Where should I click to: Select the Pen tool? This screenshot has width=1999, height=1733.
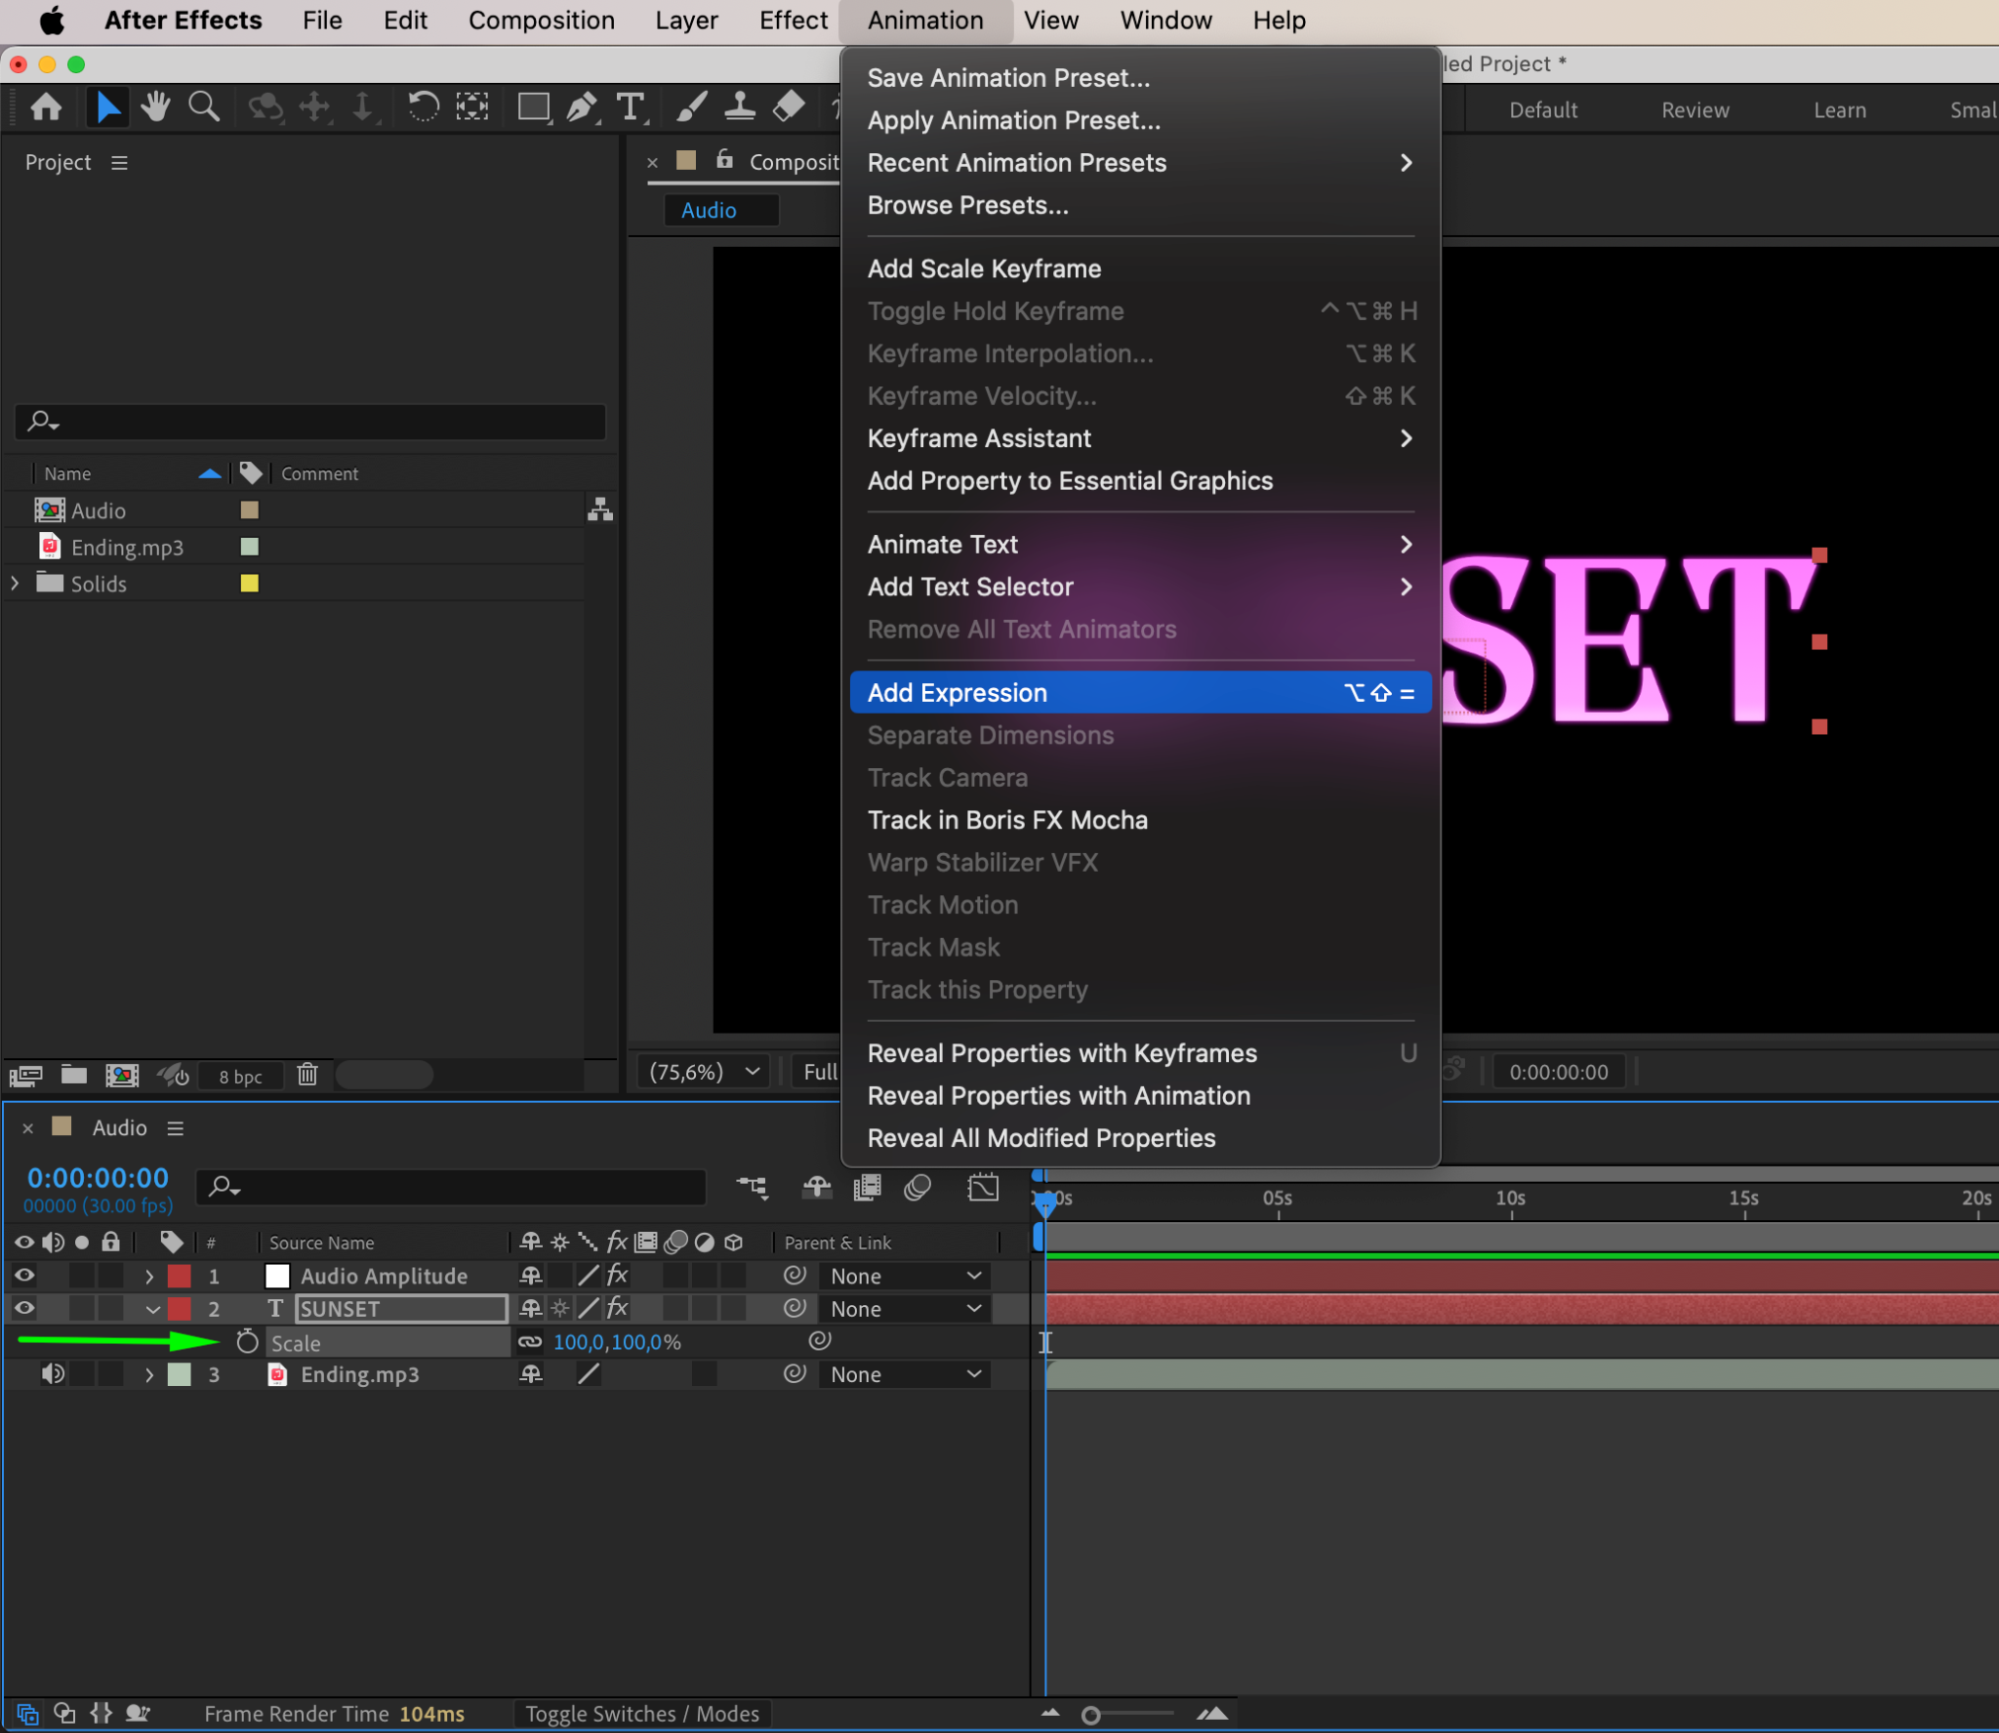(x=582, y=106)
